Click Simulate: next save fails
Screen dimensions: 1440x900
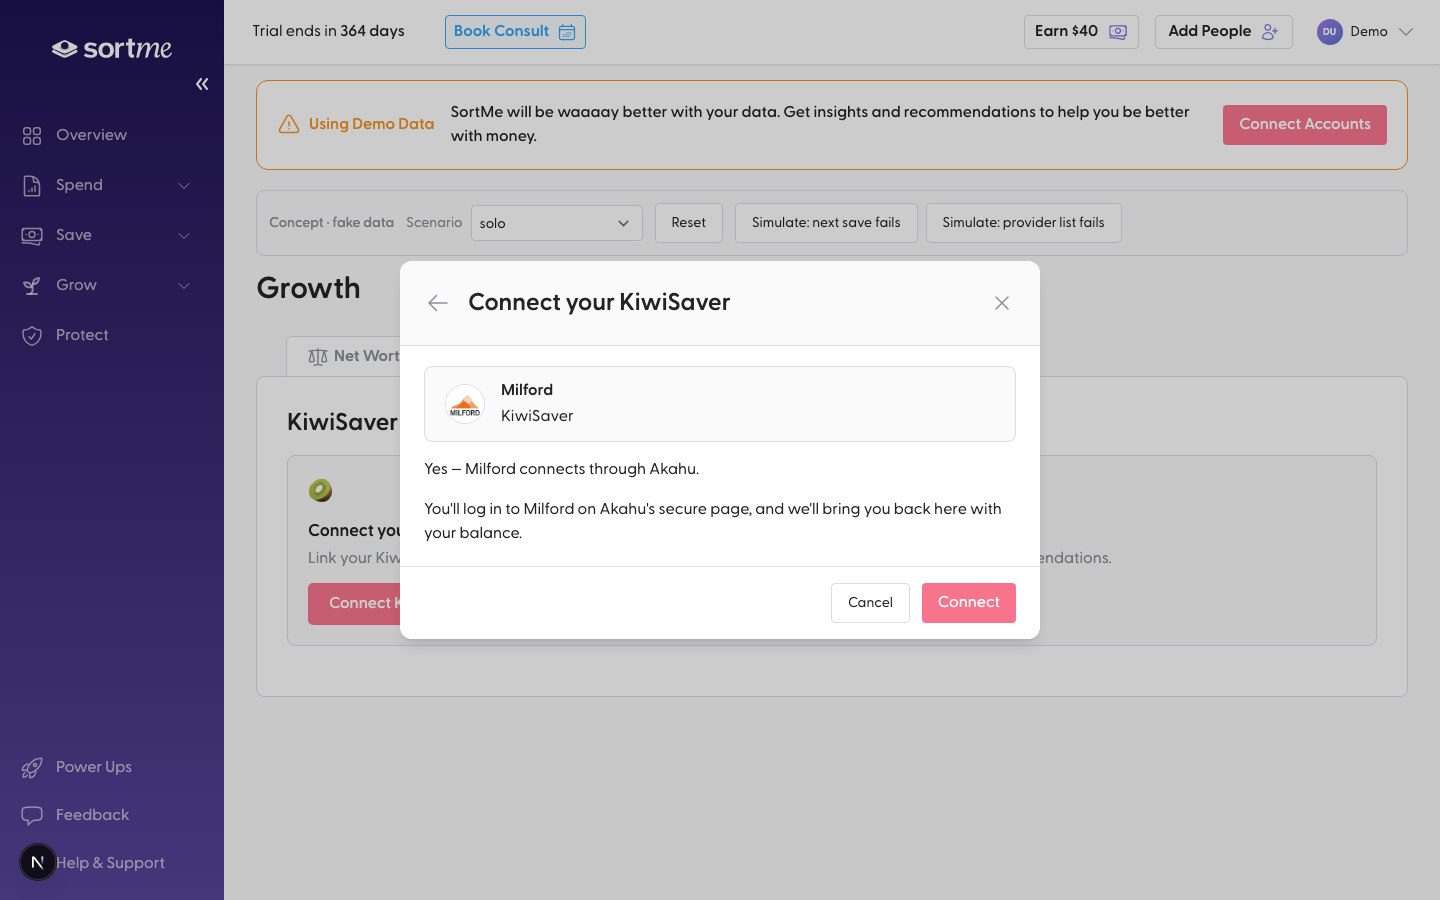click(x=826, y=223)
